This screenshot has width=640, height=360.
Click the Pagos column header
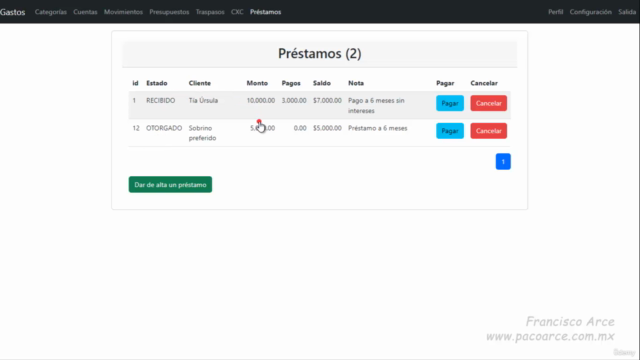point(291,83)
